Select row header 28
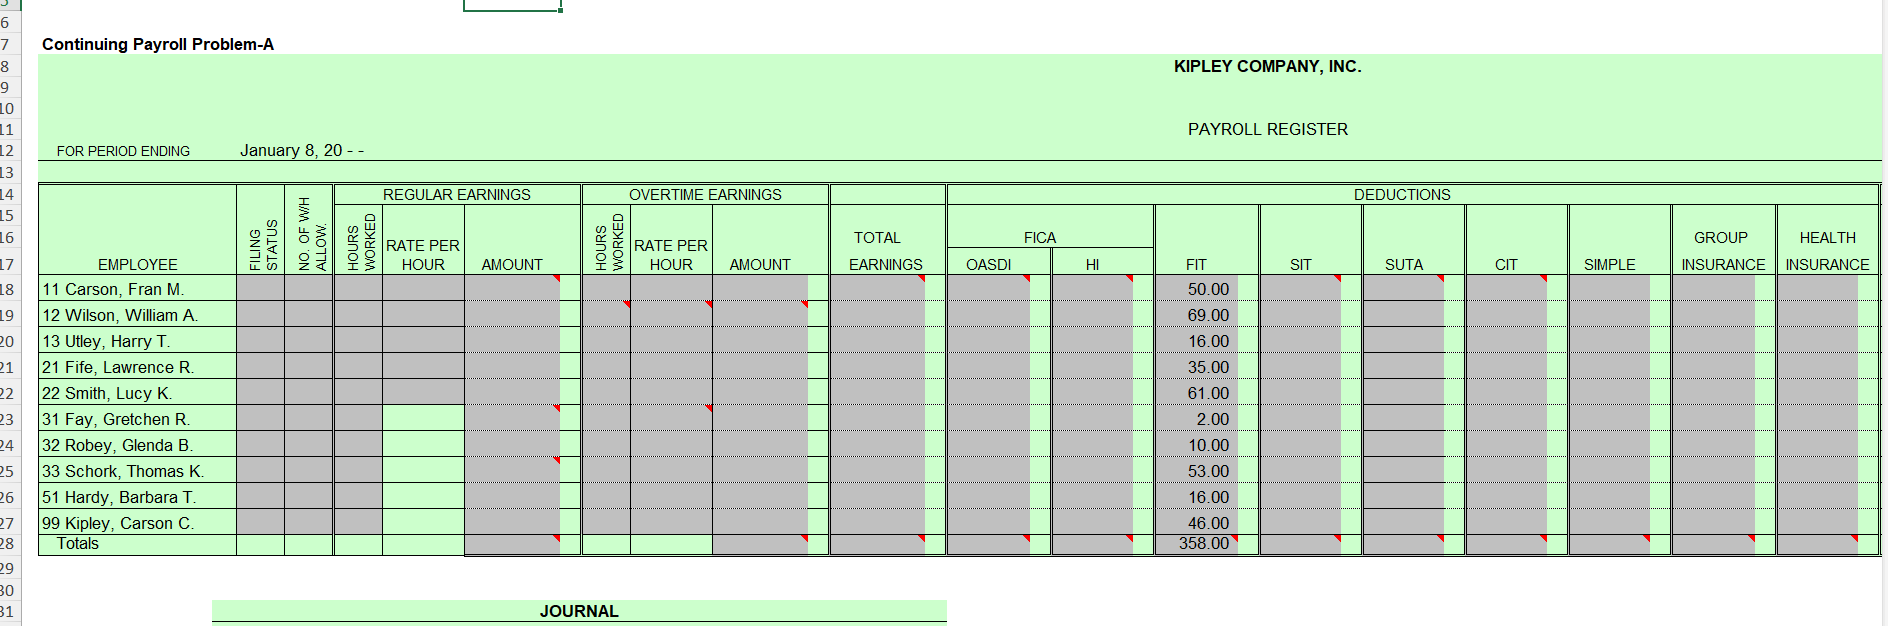 [x=8, y=543]
